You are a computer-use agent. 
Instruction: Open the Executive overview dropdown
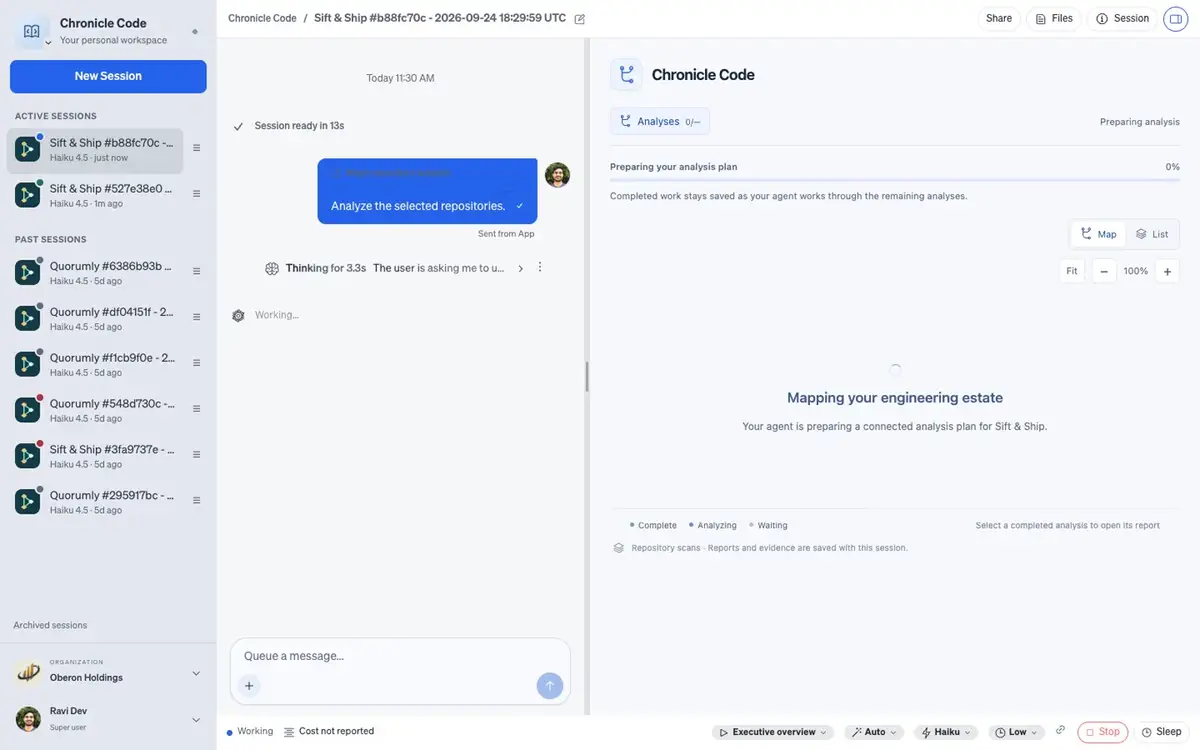[x=772, y=732]
